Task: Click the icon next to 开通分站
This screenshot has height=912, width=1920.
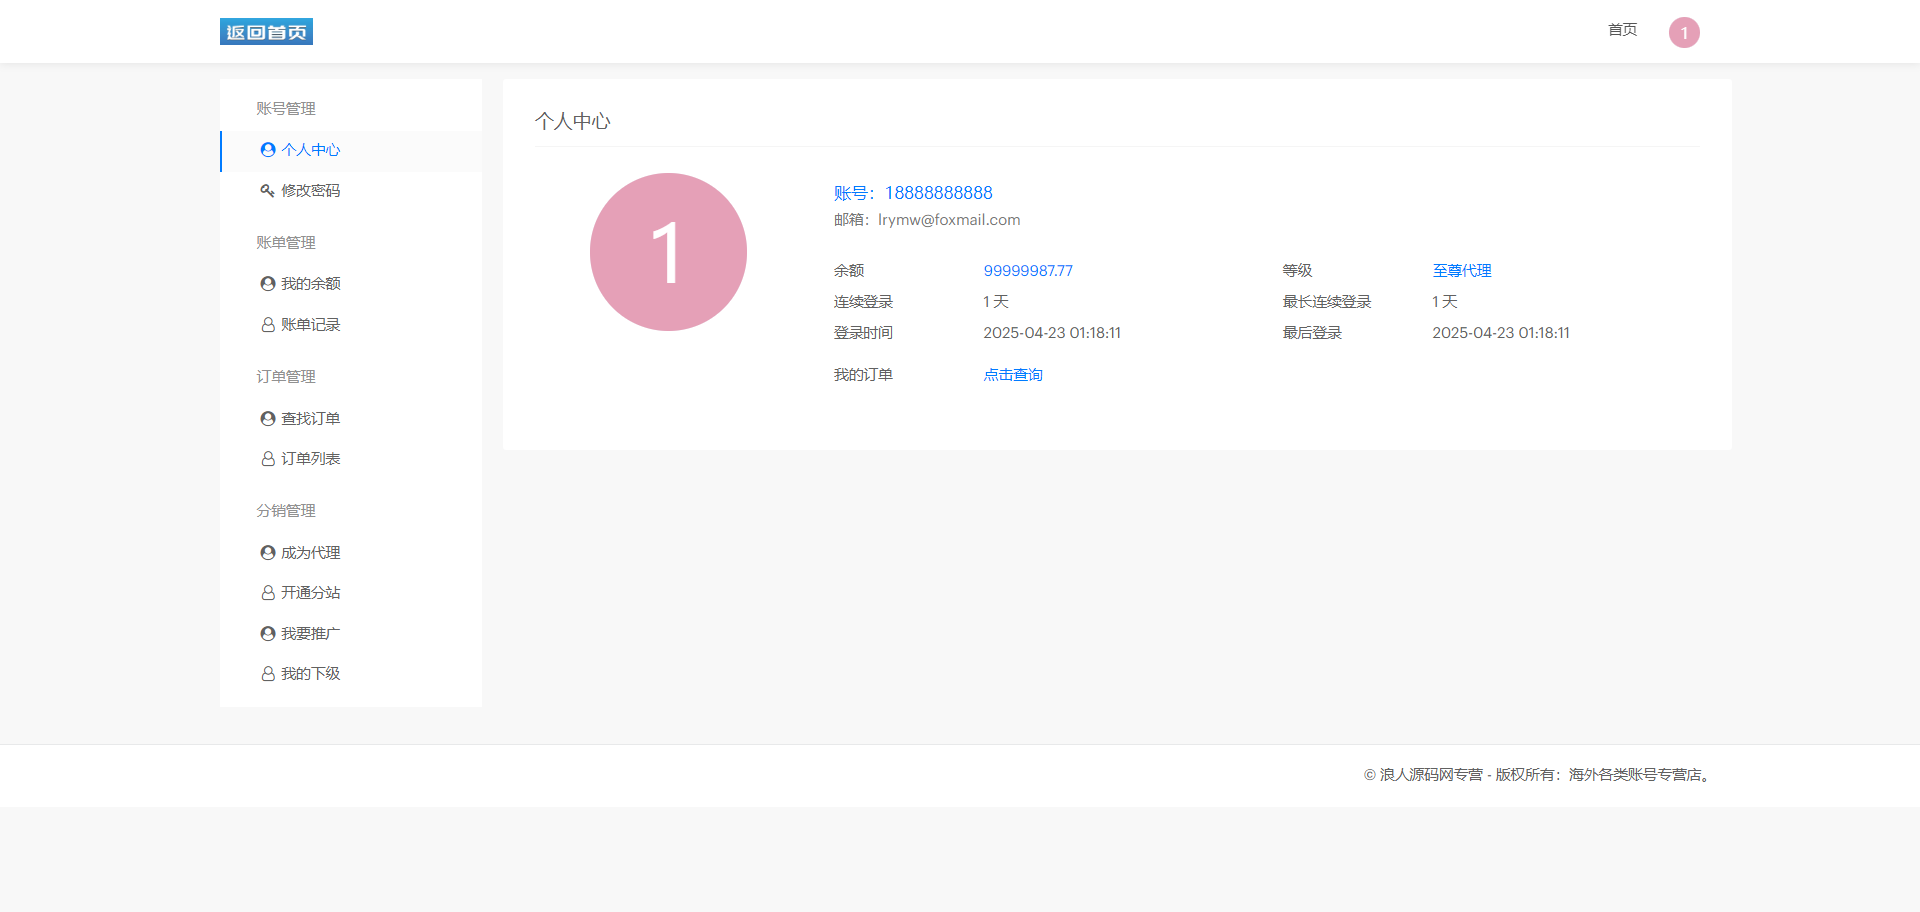Action: coord(268,593)
